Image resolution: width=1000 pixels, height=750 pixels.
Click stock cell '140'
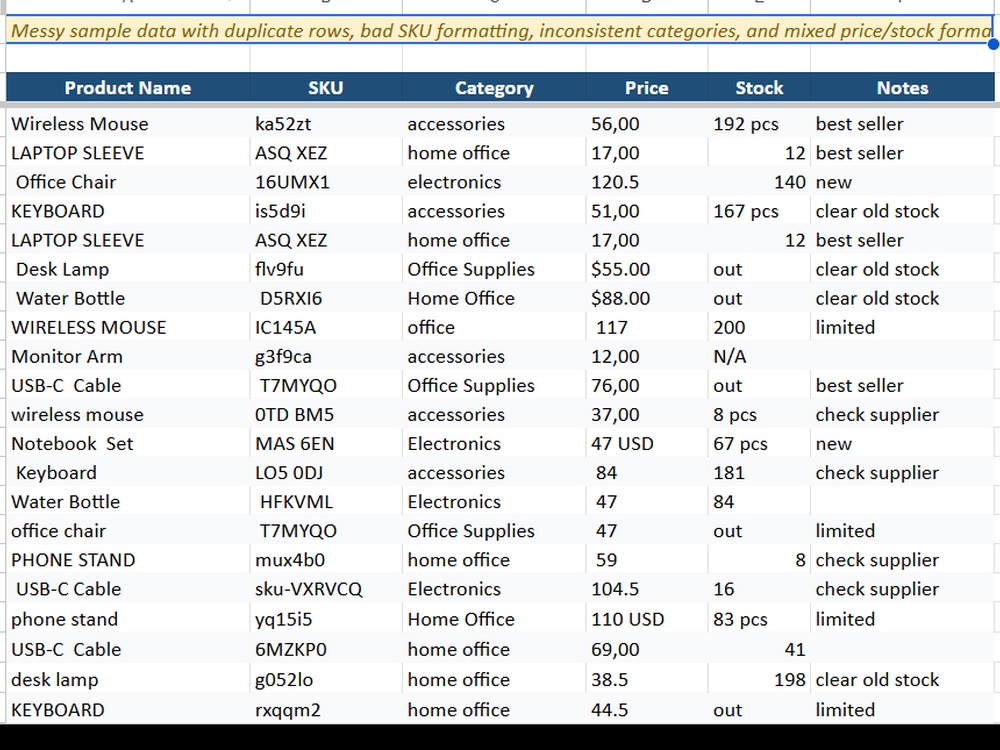[759, 182]
